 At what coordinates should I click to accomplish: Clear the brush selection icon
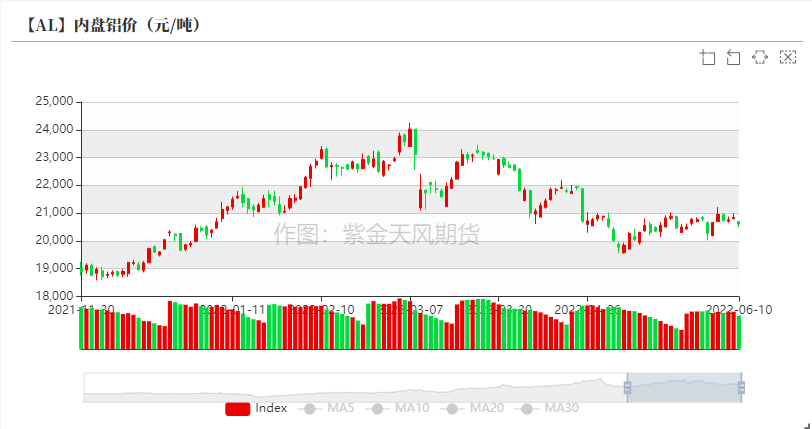[787, 57]
